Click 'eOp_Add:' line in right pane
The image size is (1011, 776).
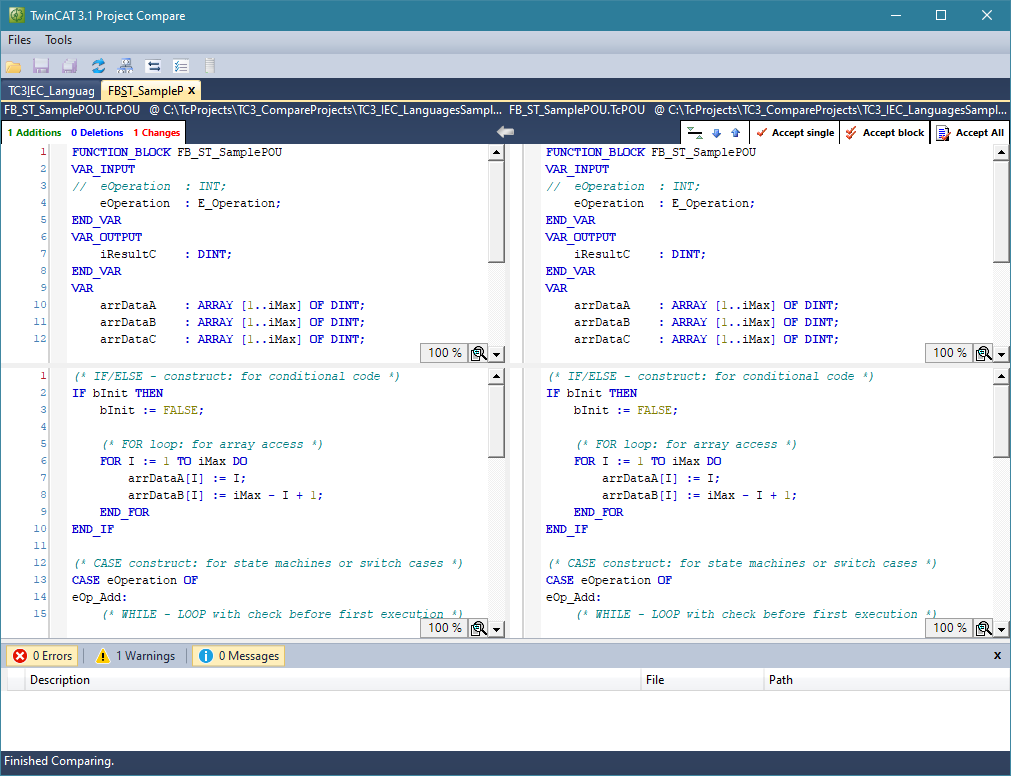pyautogui.click(x=573, y=597)
